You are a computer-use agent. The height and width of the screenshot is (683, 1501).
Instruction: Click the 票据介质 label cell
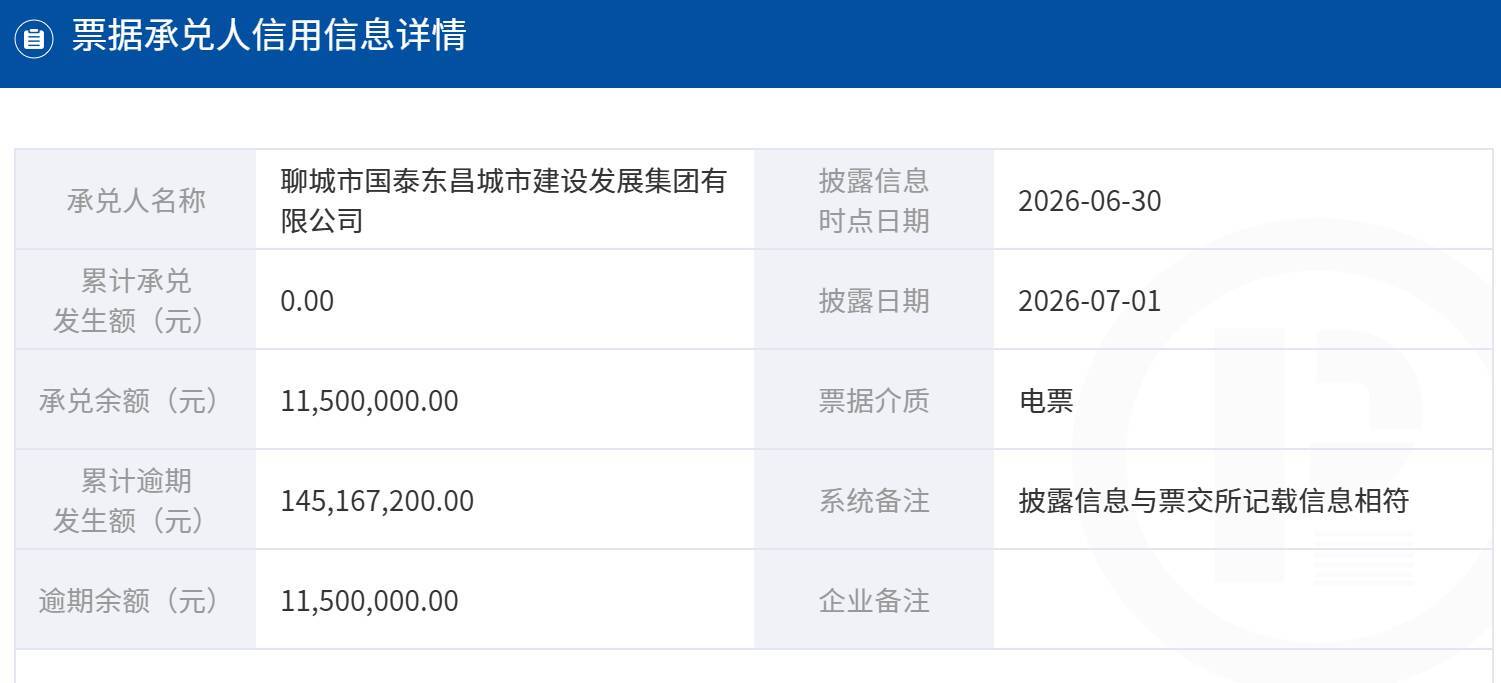874,400
